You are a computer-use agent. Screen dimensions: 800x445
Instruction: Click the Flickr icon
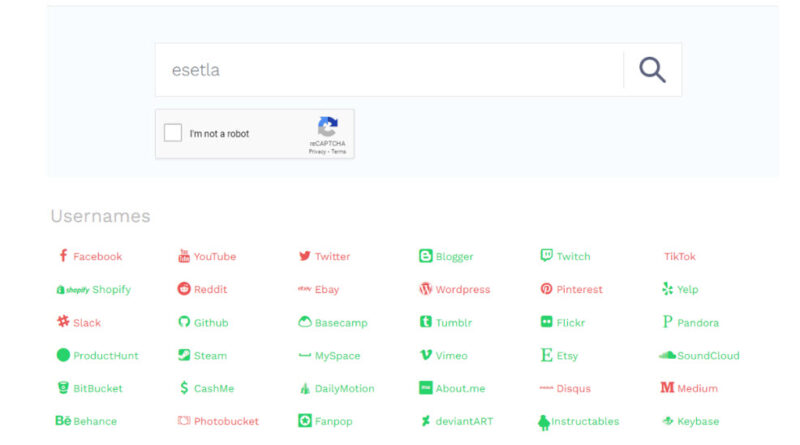(x=546, y=322)
